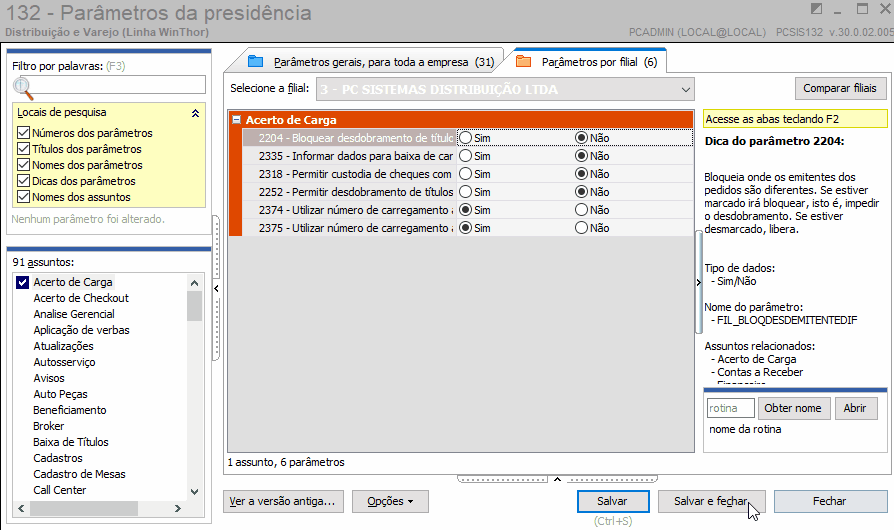Click the rotina input field
The width and height of the screenshot is (894, 530).
pyautogui.click(x=730, y=408)
